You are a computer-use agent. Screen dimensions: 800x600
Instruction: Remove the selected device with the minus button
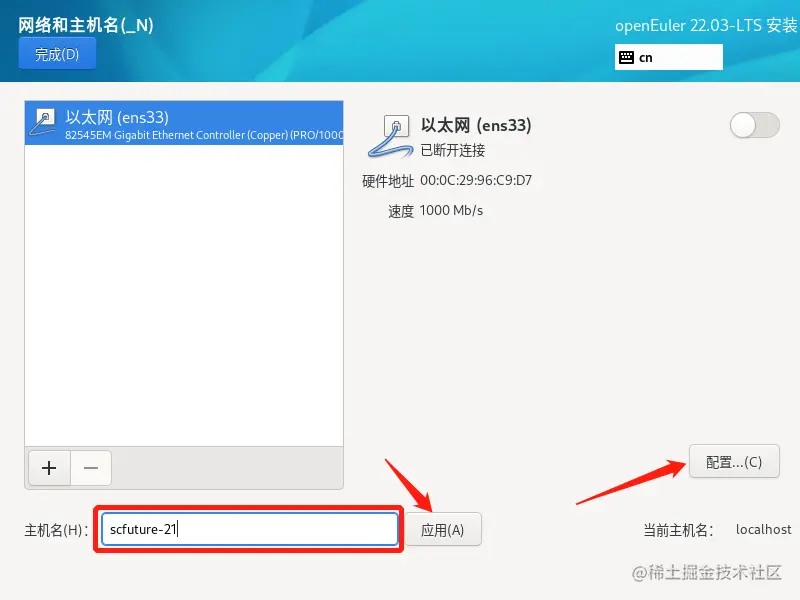91,468
